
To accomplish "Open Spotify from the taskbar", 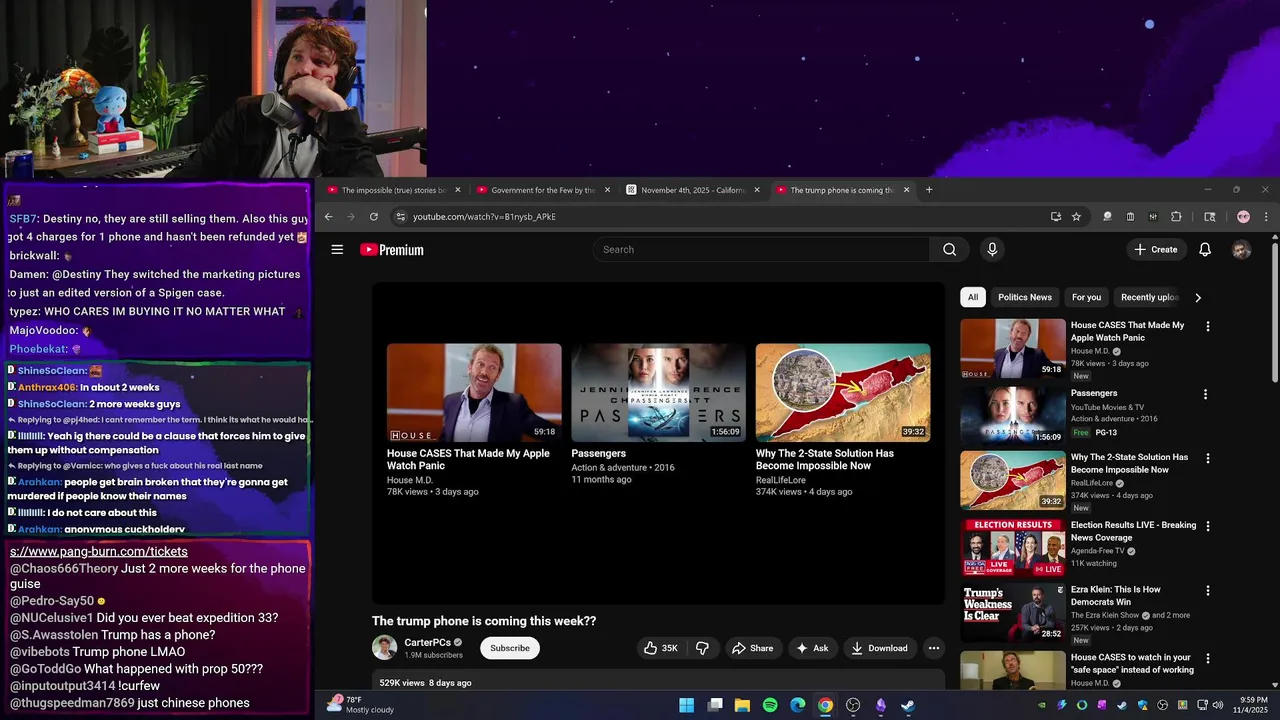I will [x=770, y=705].
